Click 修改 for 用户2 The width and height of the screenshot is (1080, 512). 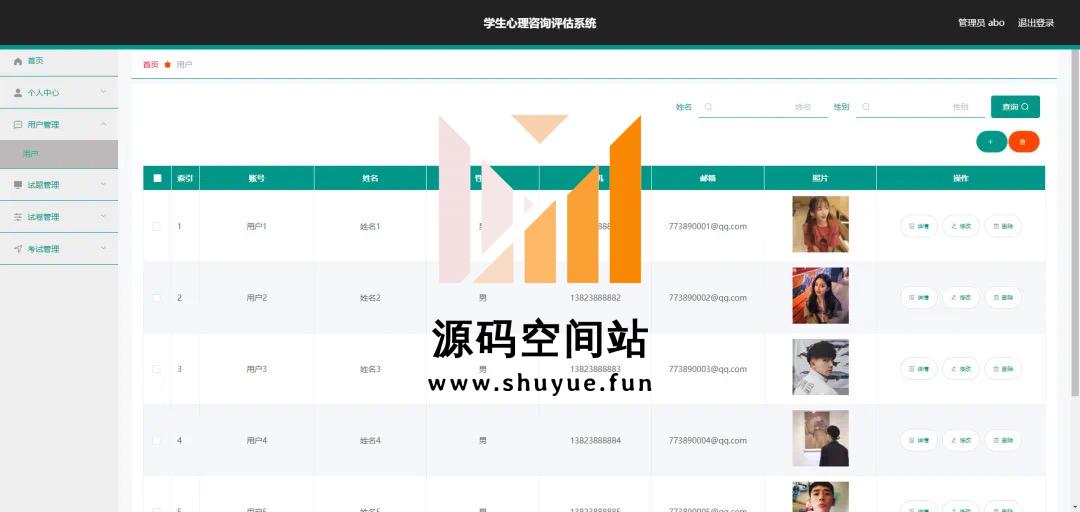961,298
